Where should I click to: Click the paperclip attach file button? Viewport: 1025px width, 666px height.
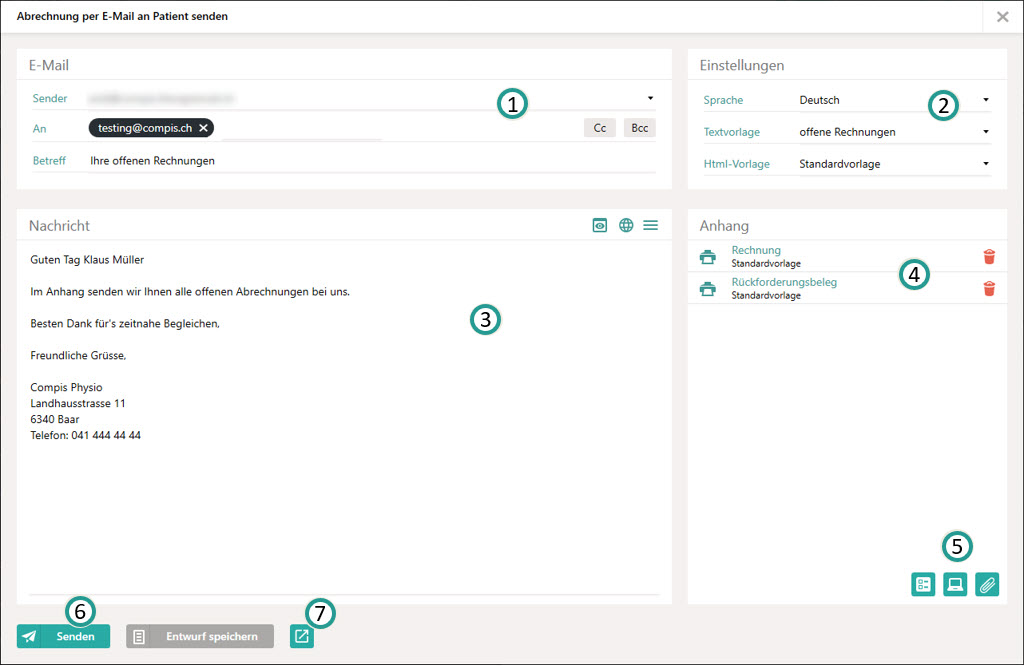point(987,584)
